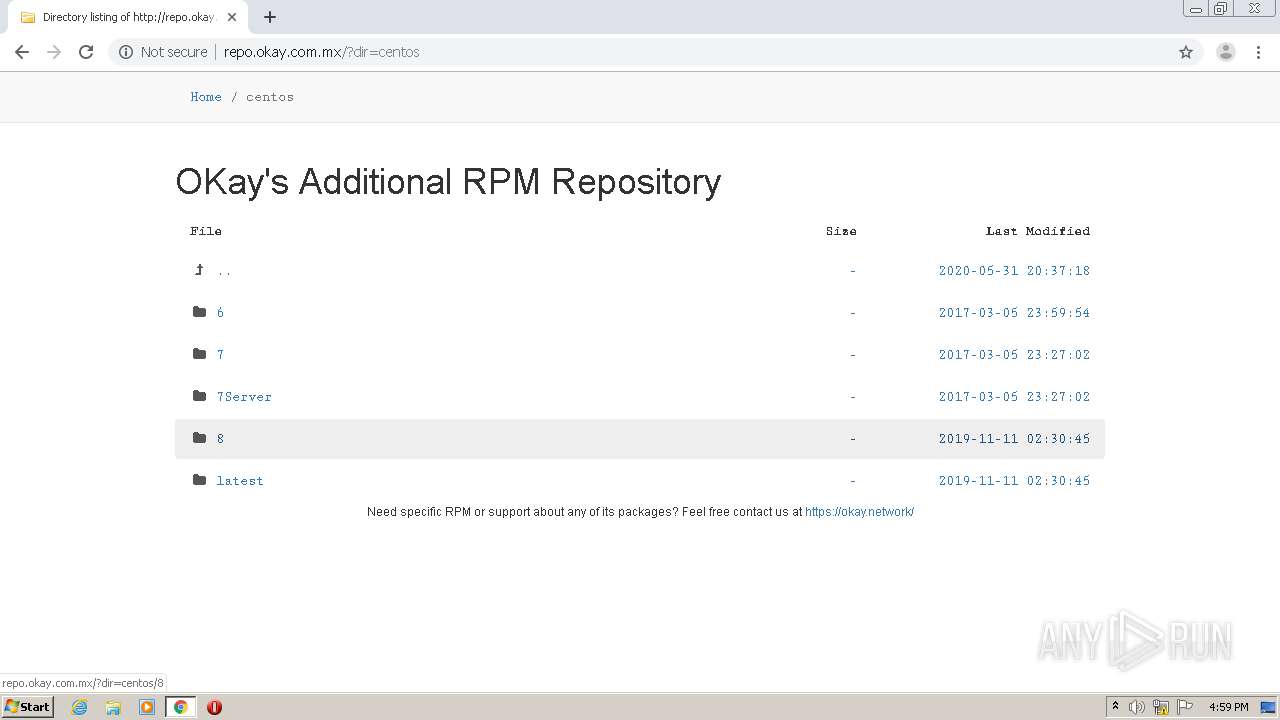Click the folder icon for 7Server
Viewport: 1280px width, 720px height.
(199, 396)
